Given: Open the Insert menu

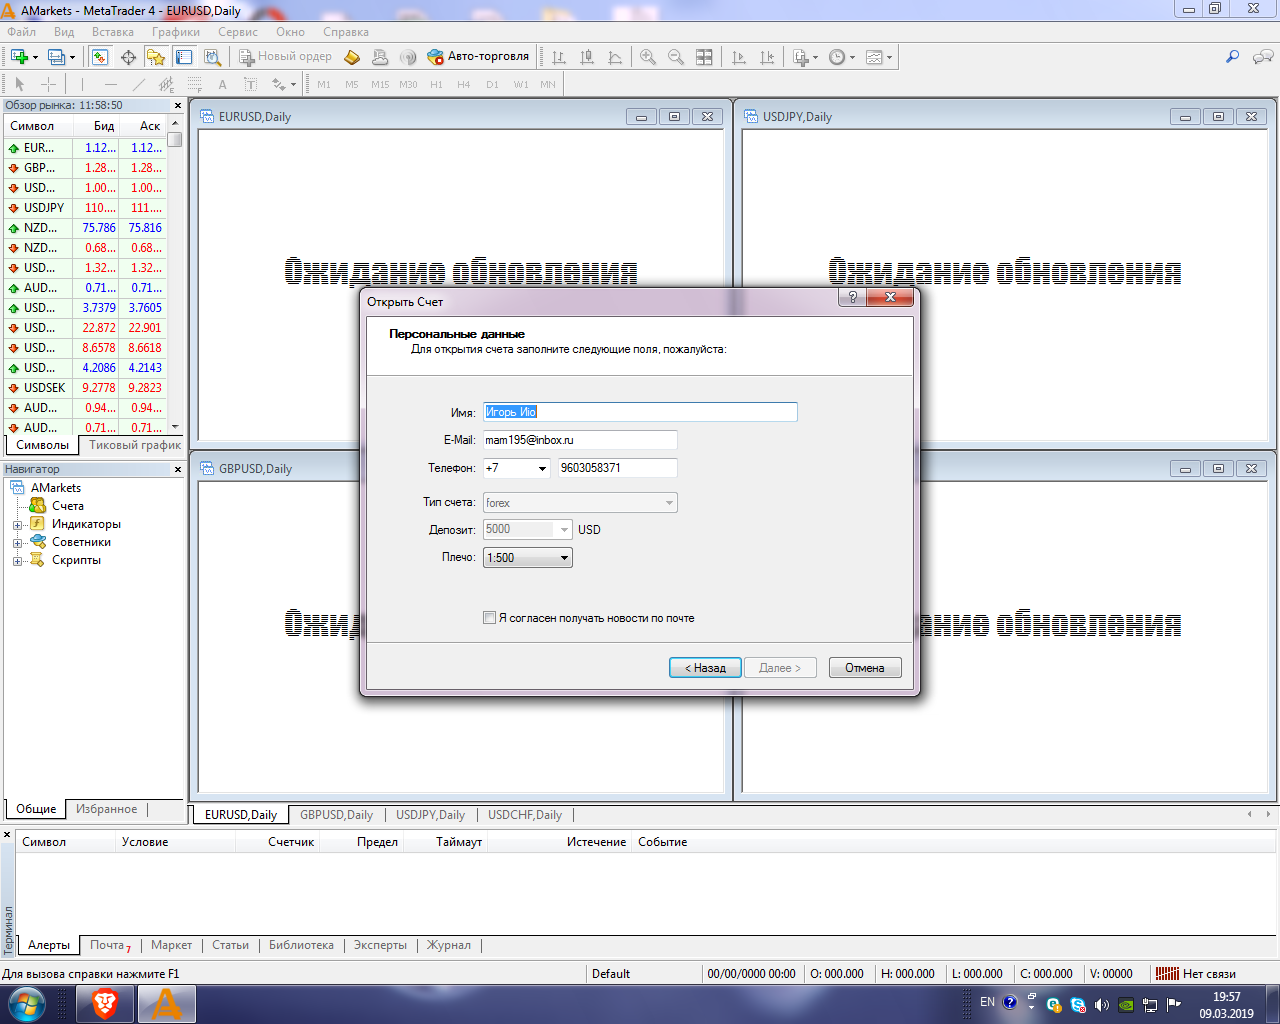Looking at the screenshot, I should (x=113, y=32).
